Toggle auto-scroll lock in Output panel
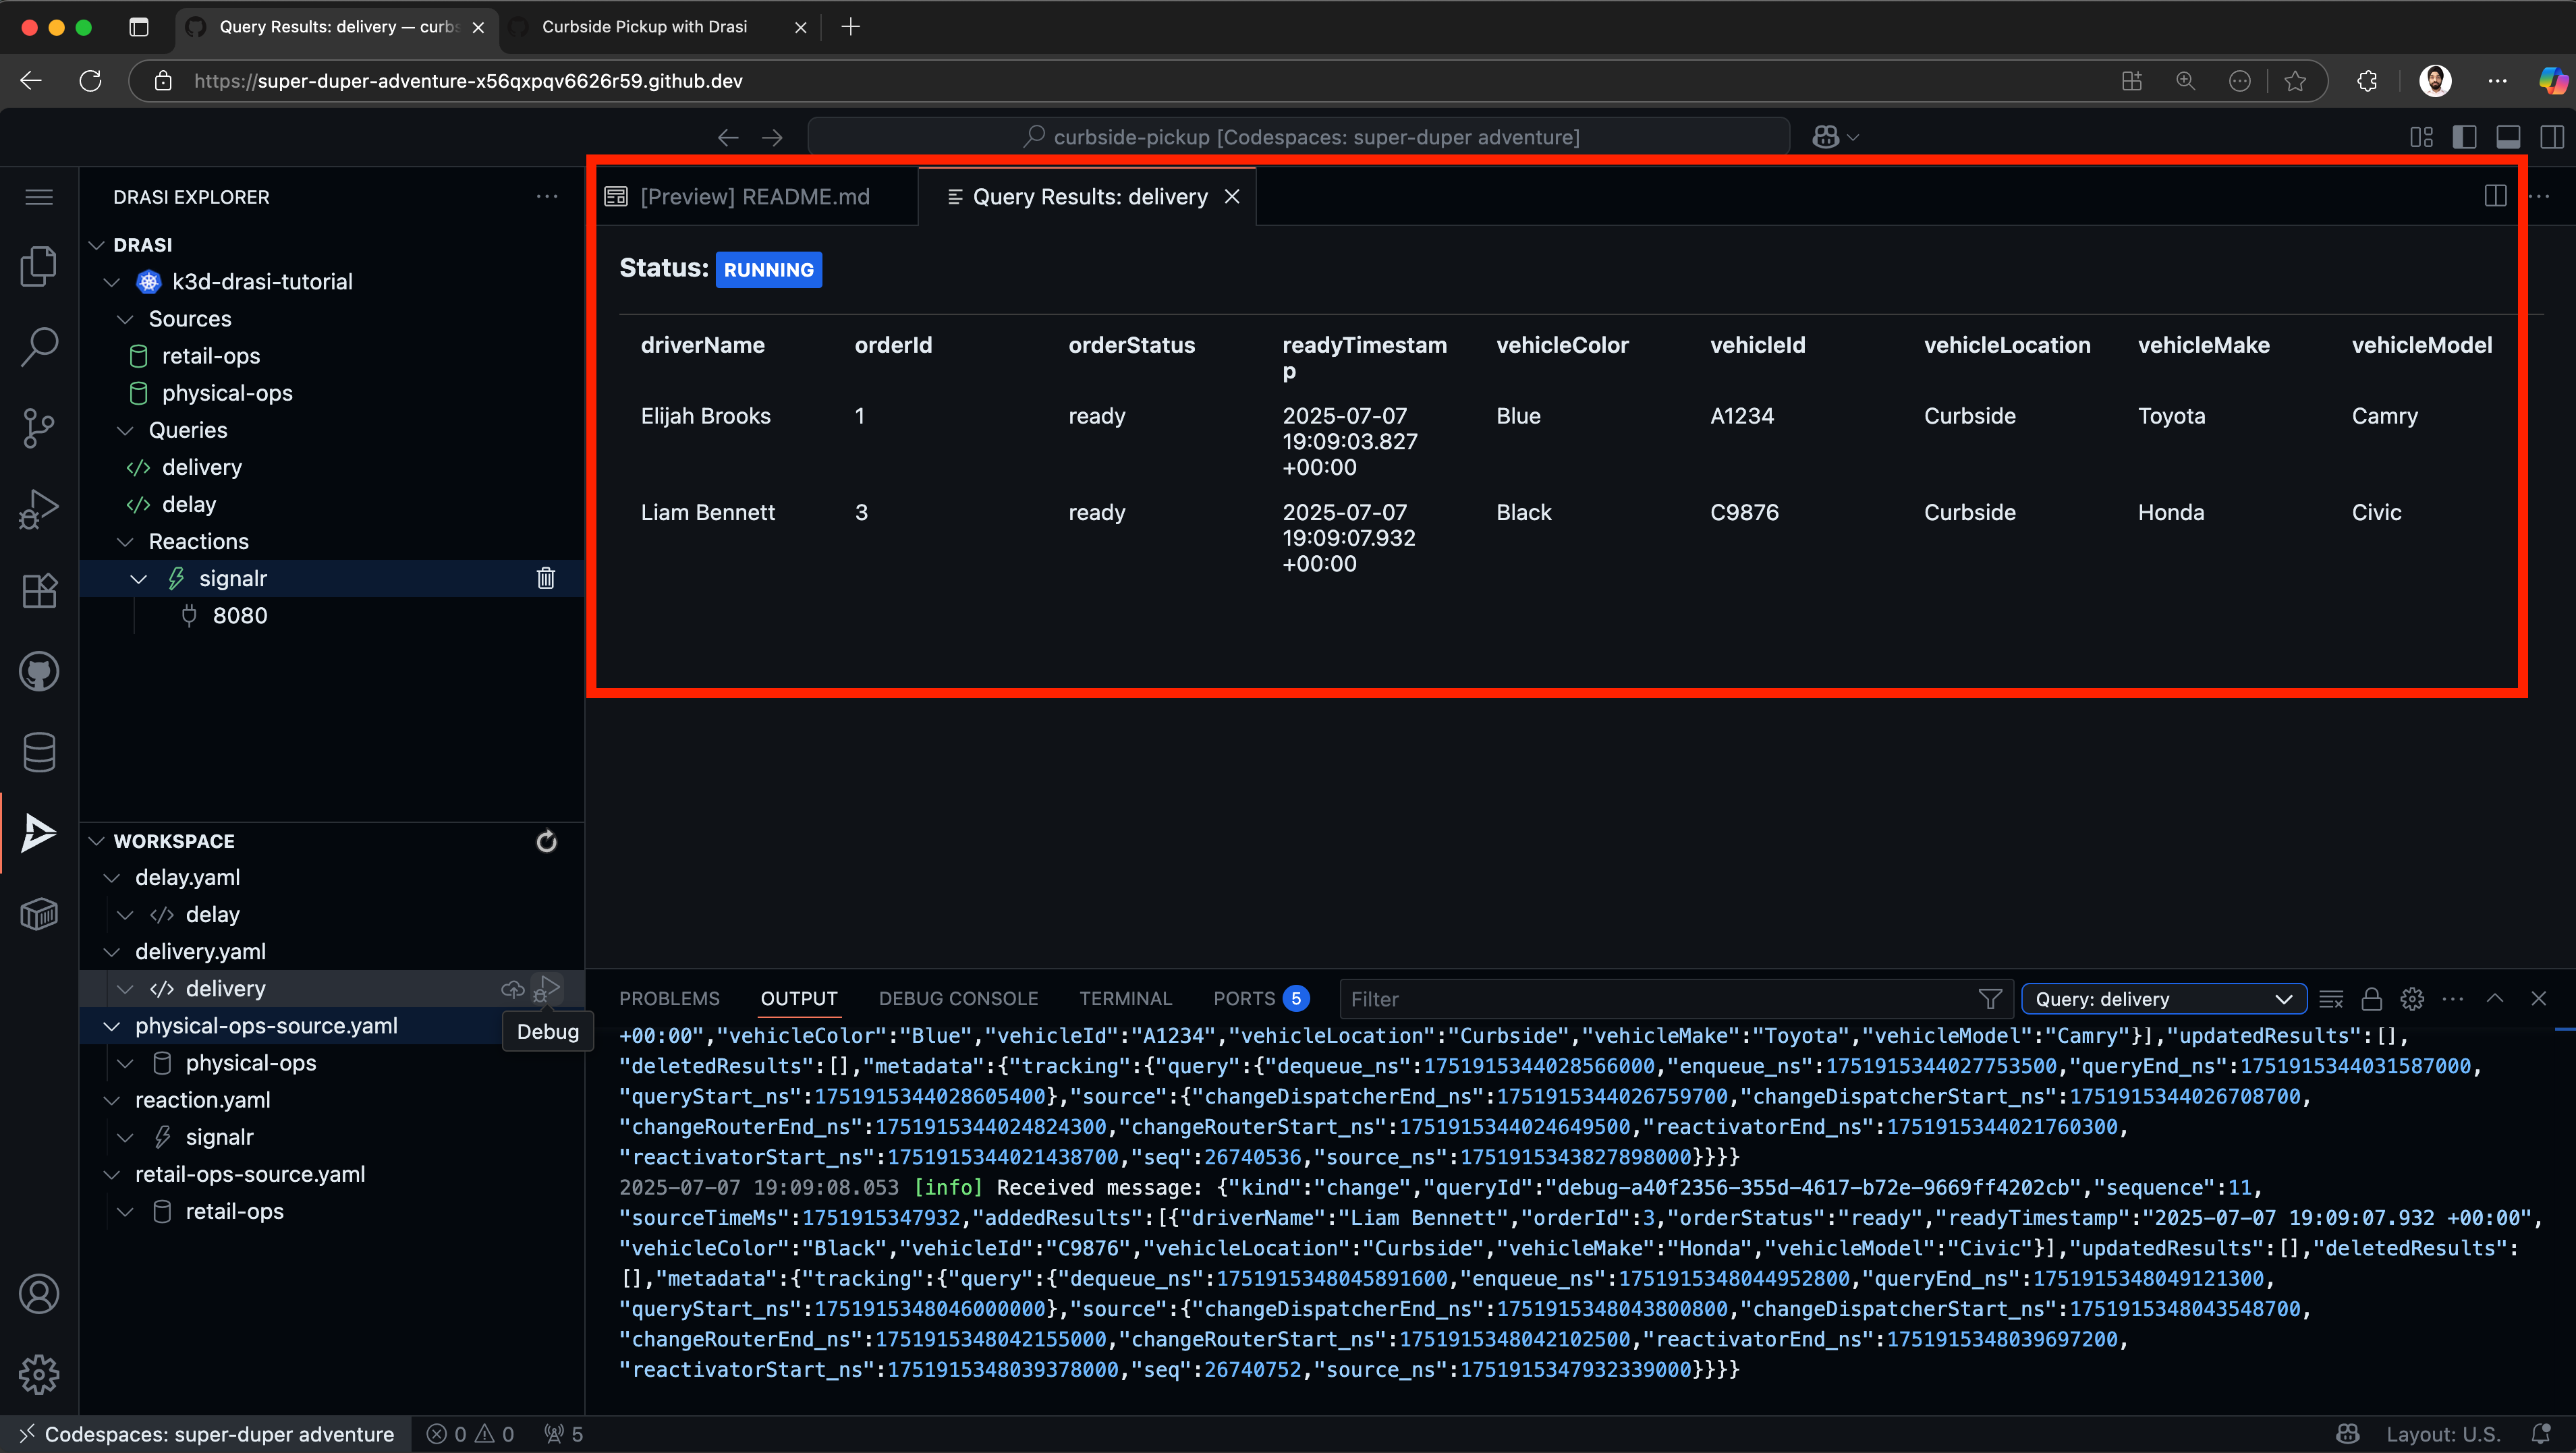Viewport: 2576px width, 1453px height. click(x=2372, y=998)
